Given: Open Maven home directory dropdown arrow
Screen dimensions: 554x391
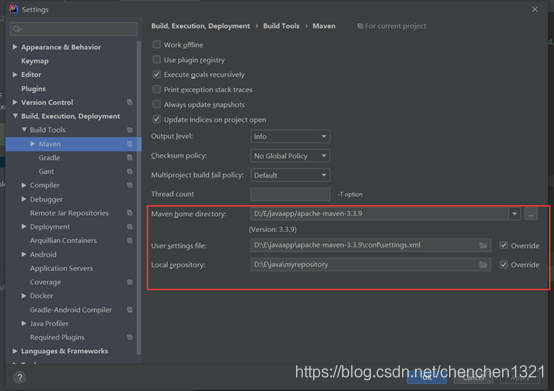Looking at the screenshot, I should pos(514,214).
